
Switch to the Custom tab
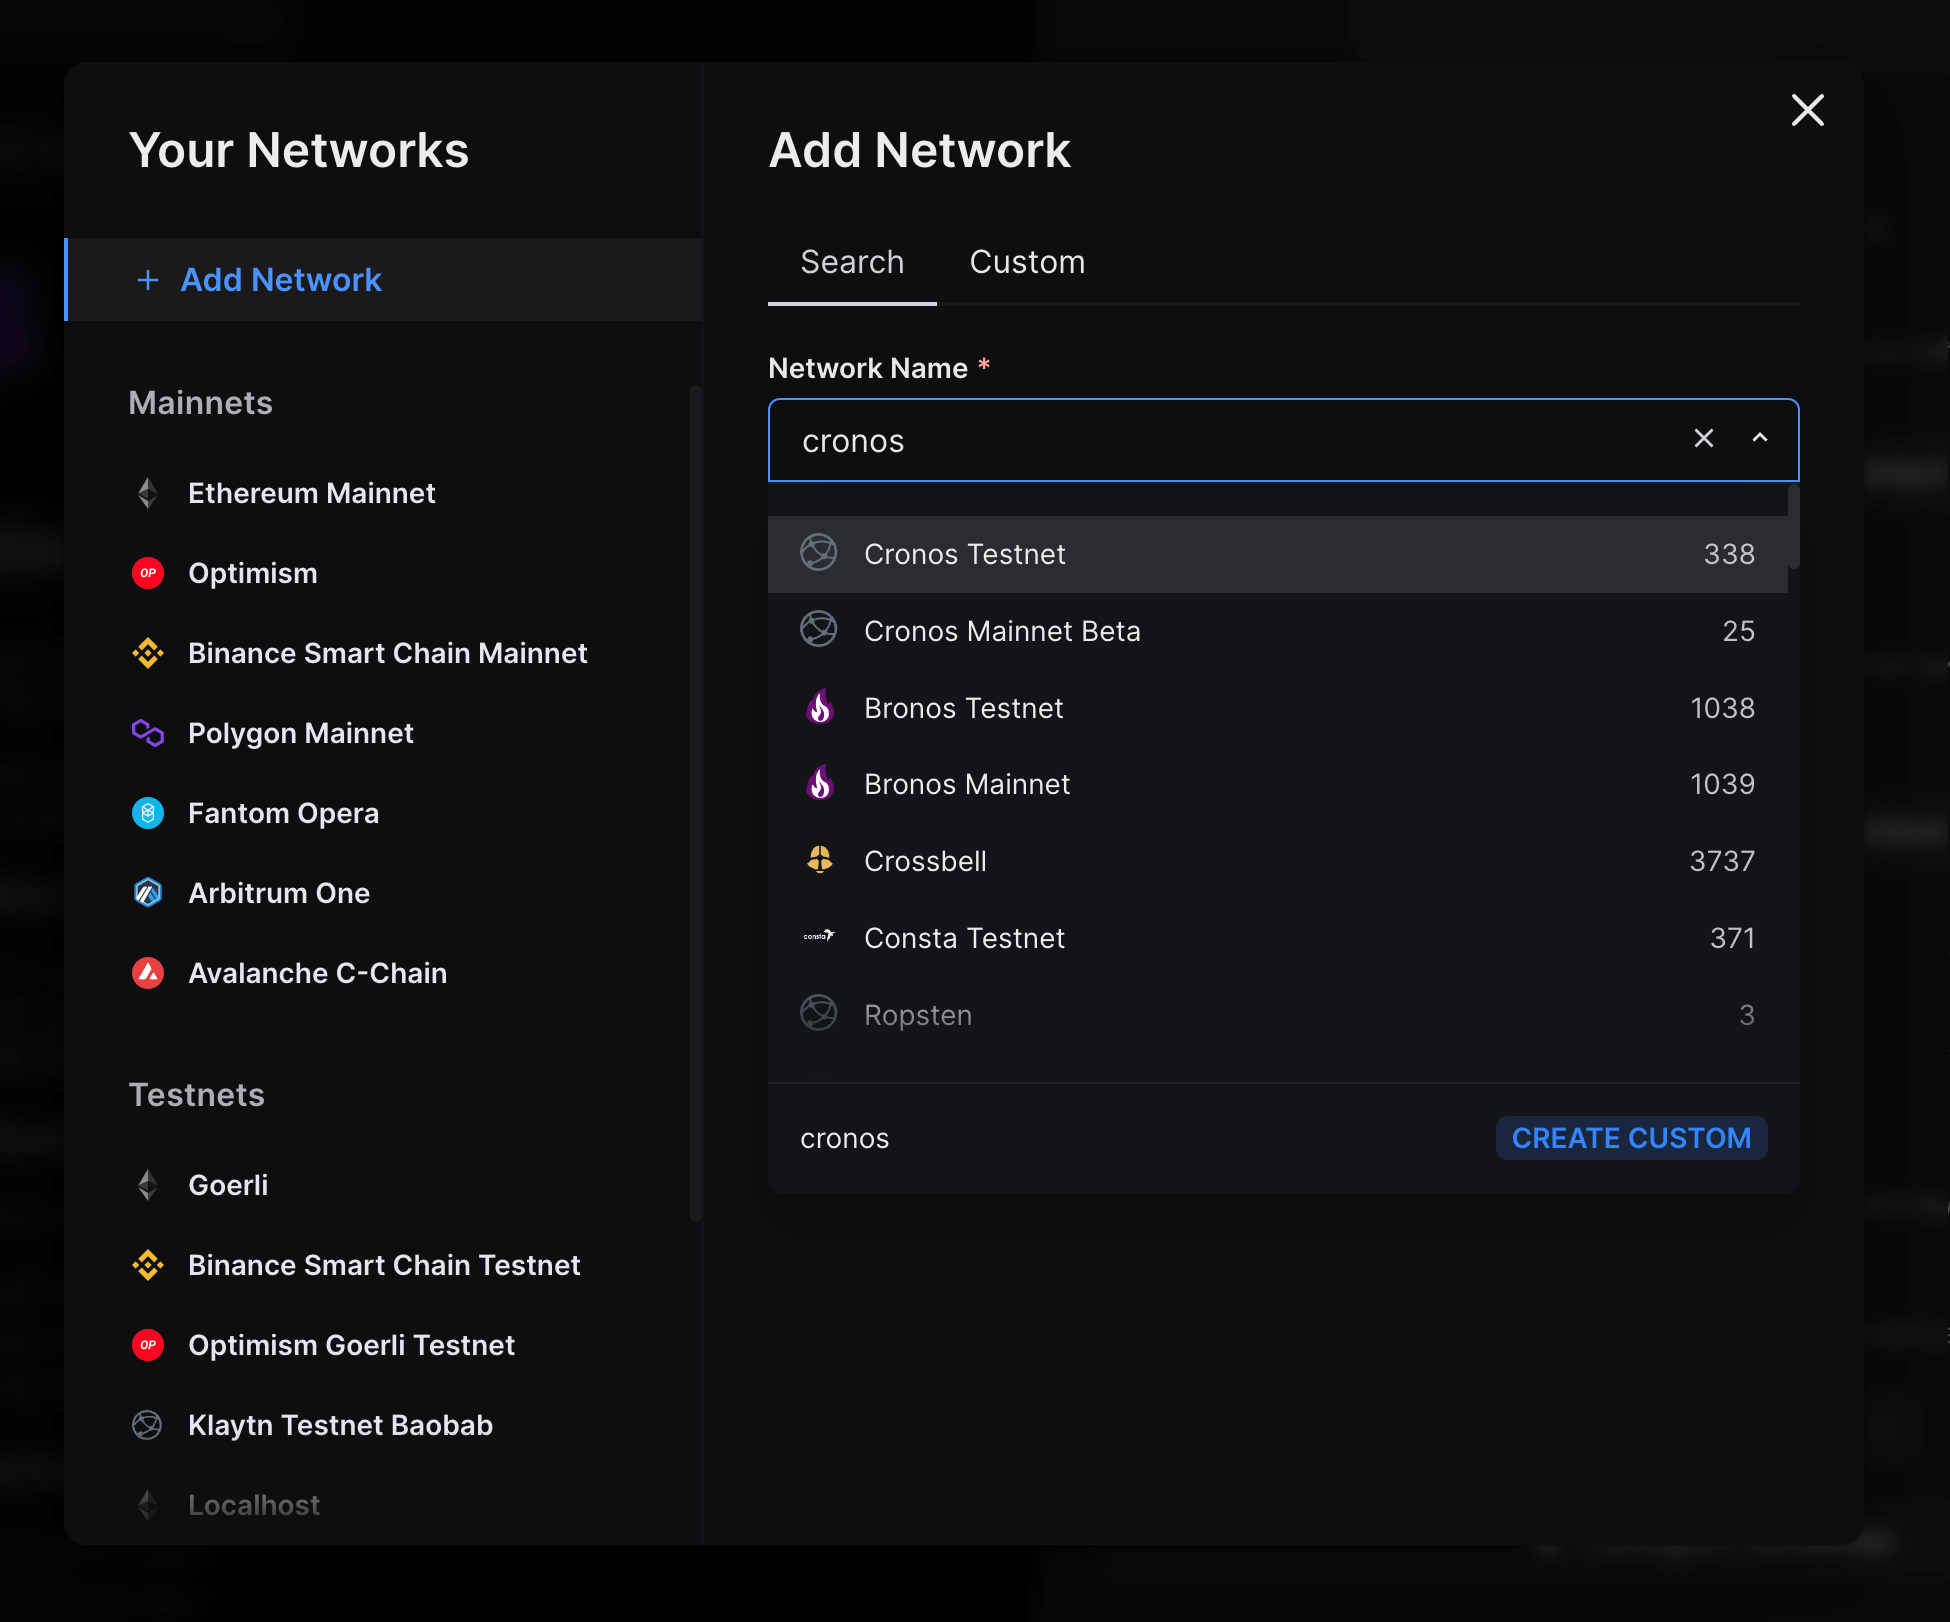coord(1027,262)
